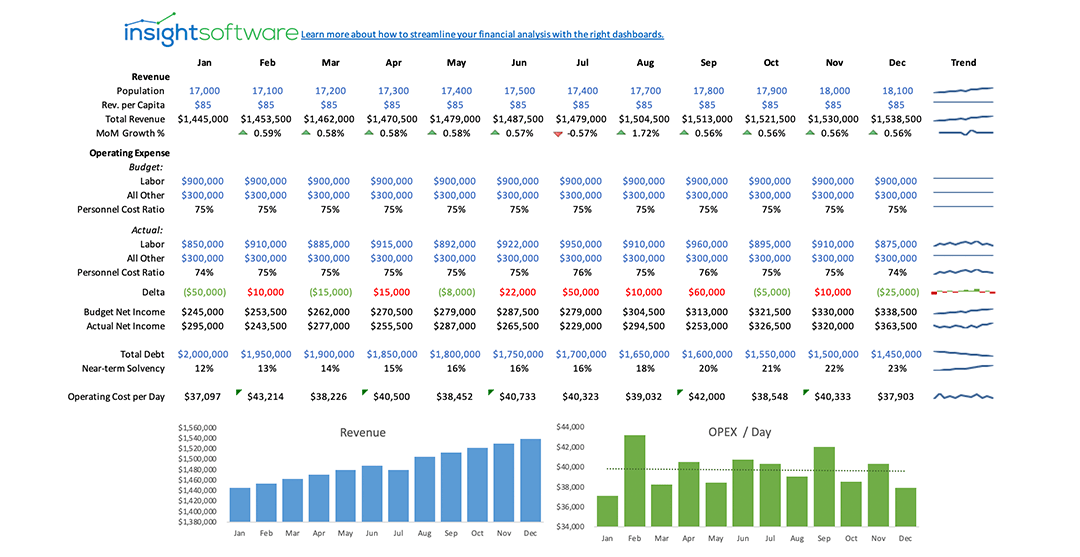Click green up arrow for Jun MoM Growth

495,132
